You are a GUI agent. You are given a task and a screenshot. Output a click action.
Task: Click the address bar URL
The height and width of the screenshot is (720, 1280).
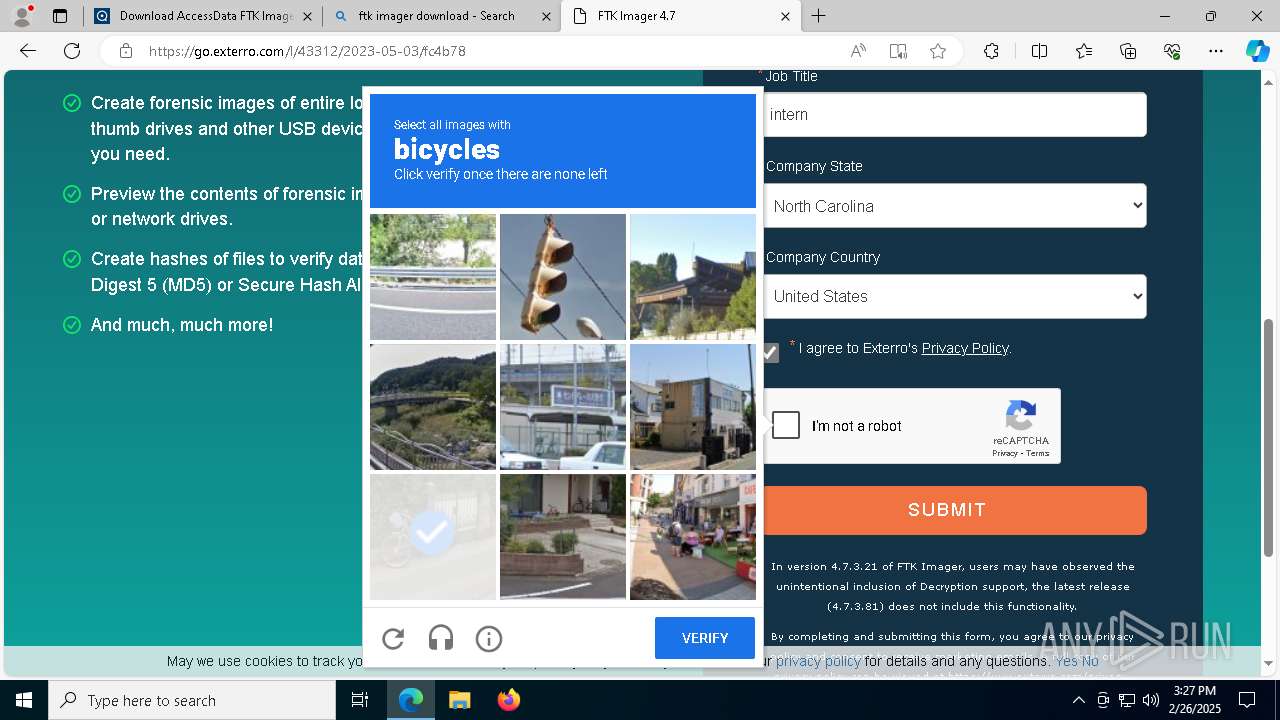pyautogui.click(x=307, y=51)
